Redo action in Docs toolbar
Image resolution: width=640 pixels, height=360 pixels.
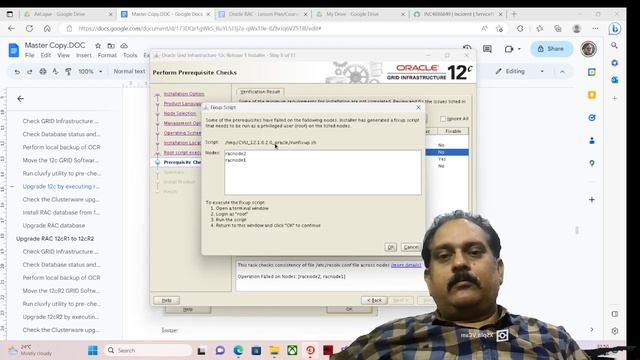pos(30,71)
